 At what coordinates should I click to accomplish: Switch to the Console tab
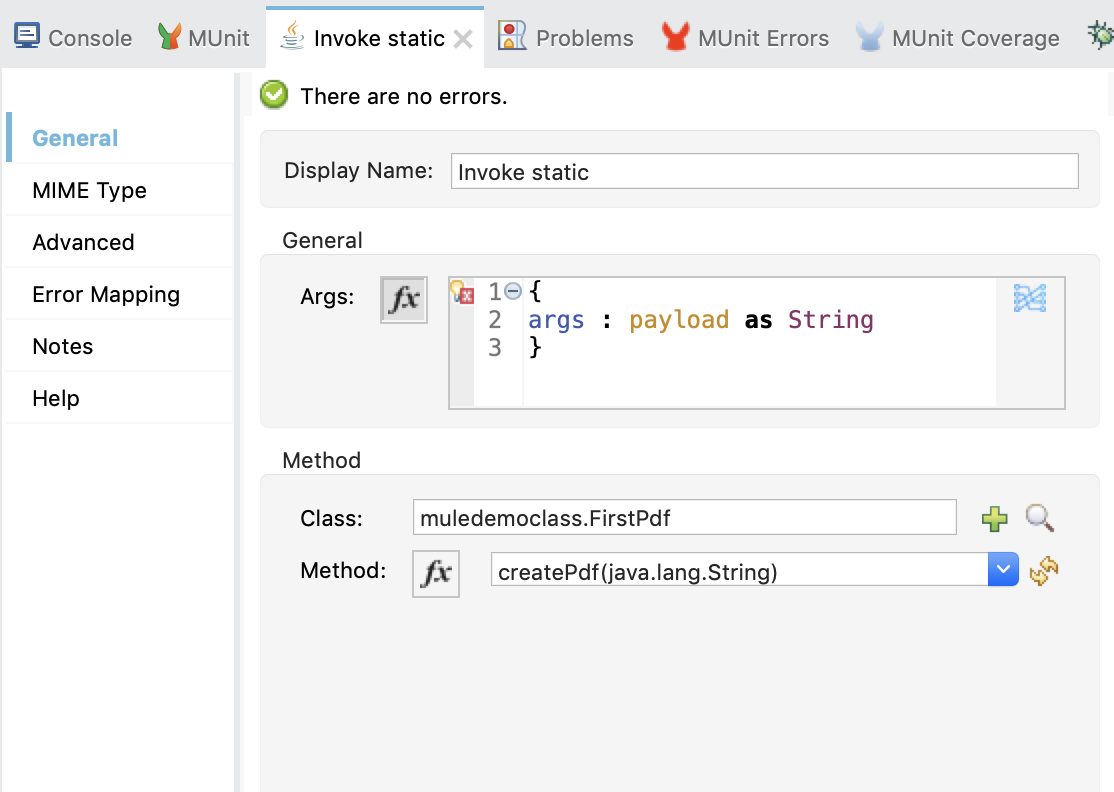74,38
